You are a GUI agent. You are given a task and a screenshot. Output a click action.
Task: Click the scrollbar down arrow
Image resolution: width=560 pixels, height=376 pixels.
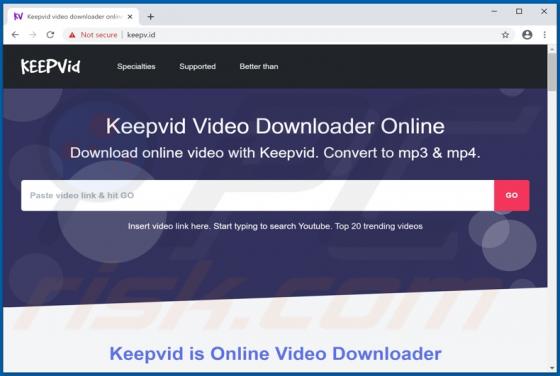click(x=552, y=367)
